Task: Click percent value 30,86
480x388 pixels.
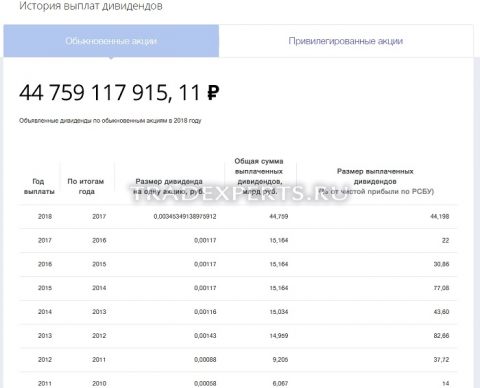Action: click(x=441, y=264)
